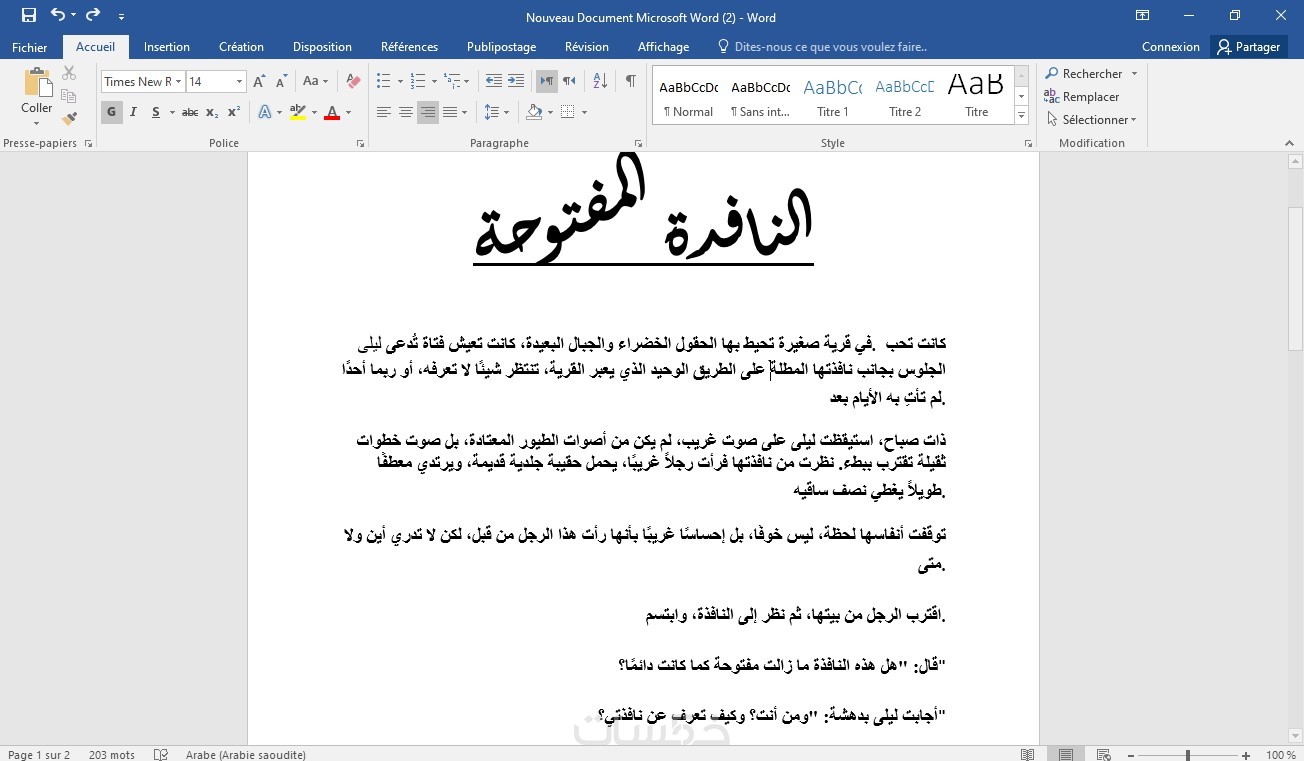The image size is (1304, 761).
Task: Expand the full styles gallery
Action: (x=1021, y=117)
